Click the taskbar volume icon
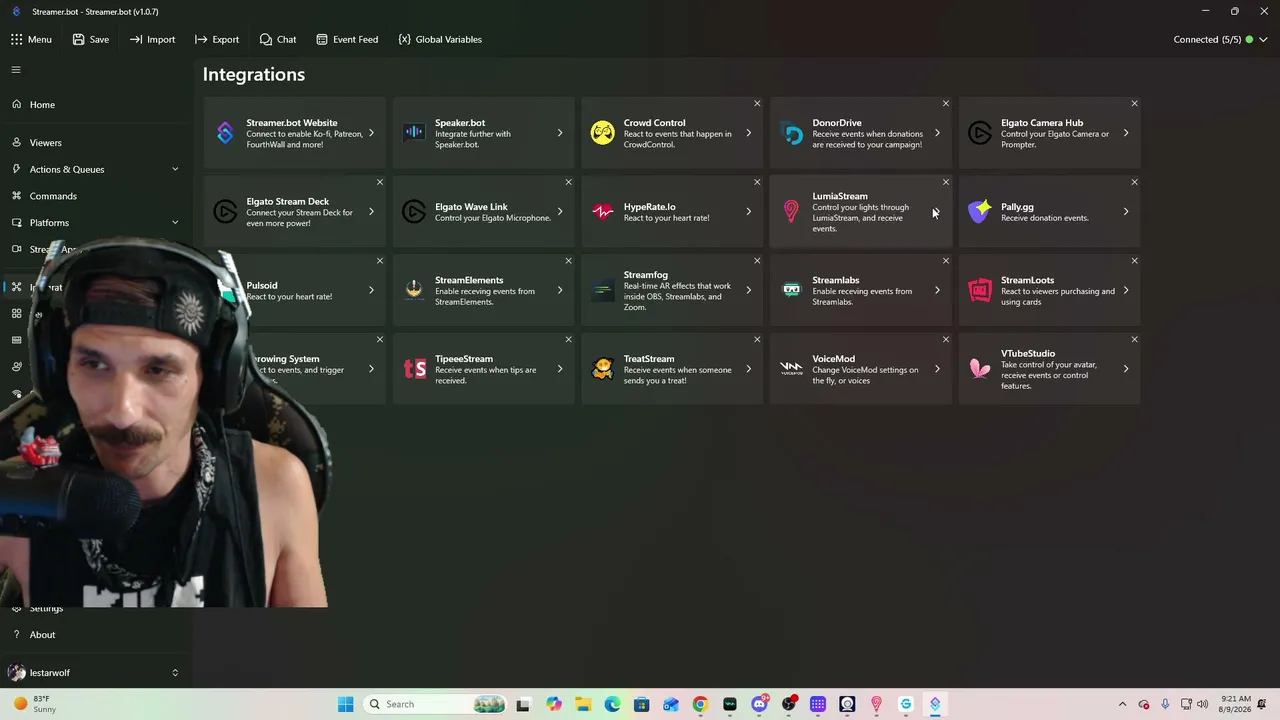 tap(1202, 704)
